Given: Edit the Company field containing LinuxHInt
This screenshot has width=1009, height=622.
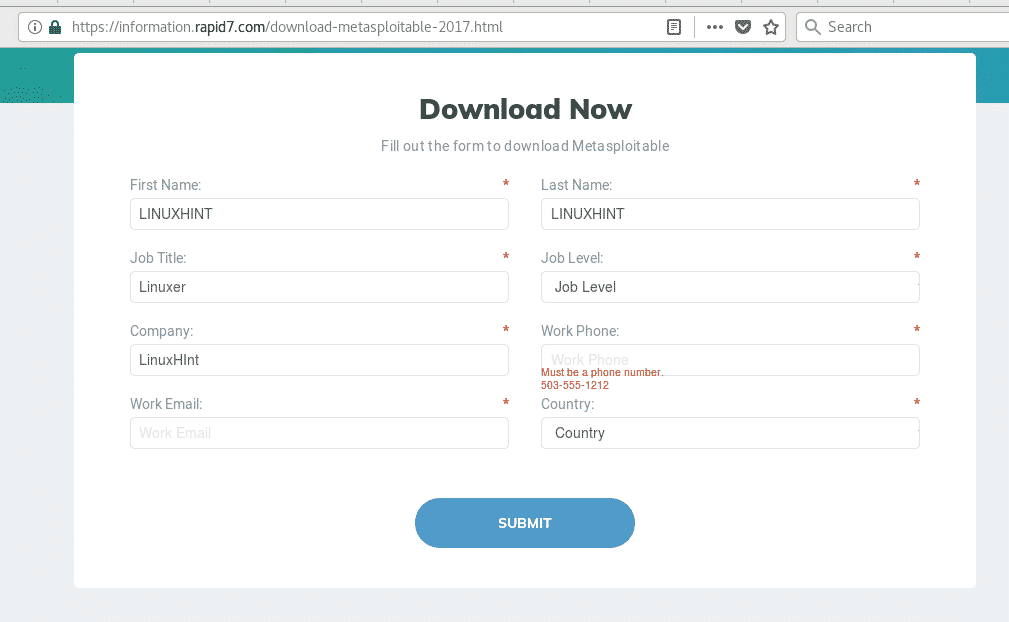Looking at the screenshot, I should coord(319,360).
